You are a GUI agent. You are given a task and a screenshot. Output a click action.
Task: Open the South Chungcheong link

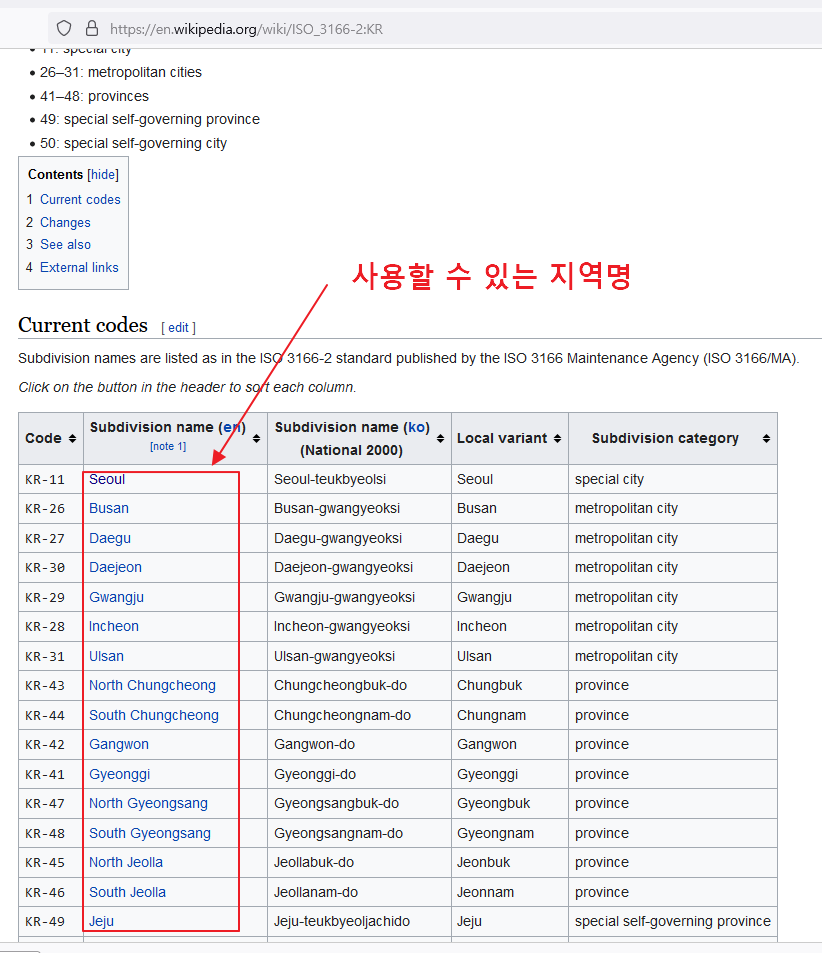coord(154,715)
